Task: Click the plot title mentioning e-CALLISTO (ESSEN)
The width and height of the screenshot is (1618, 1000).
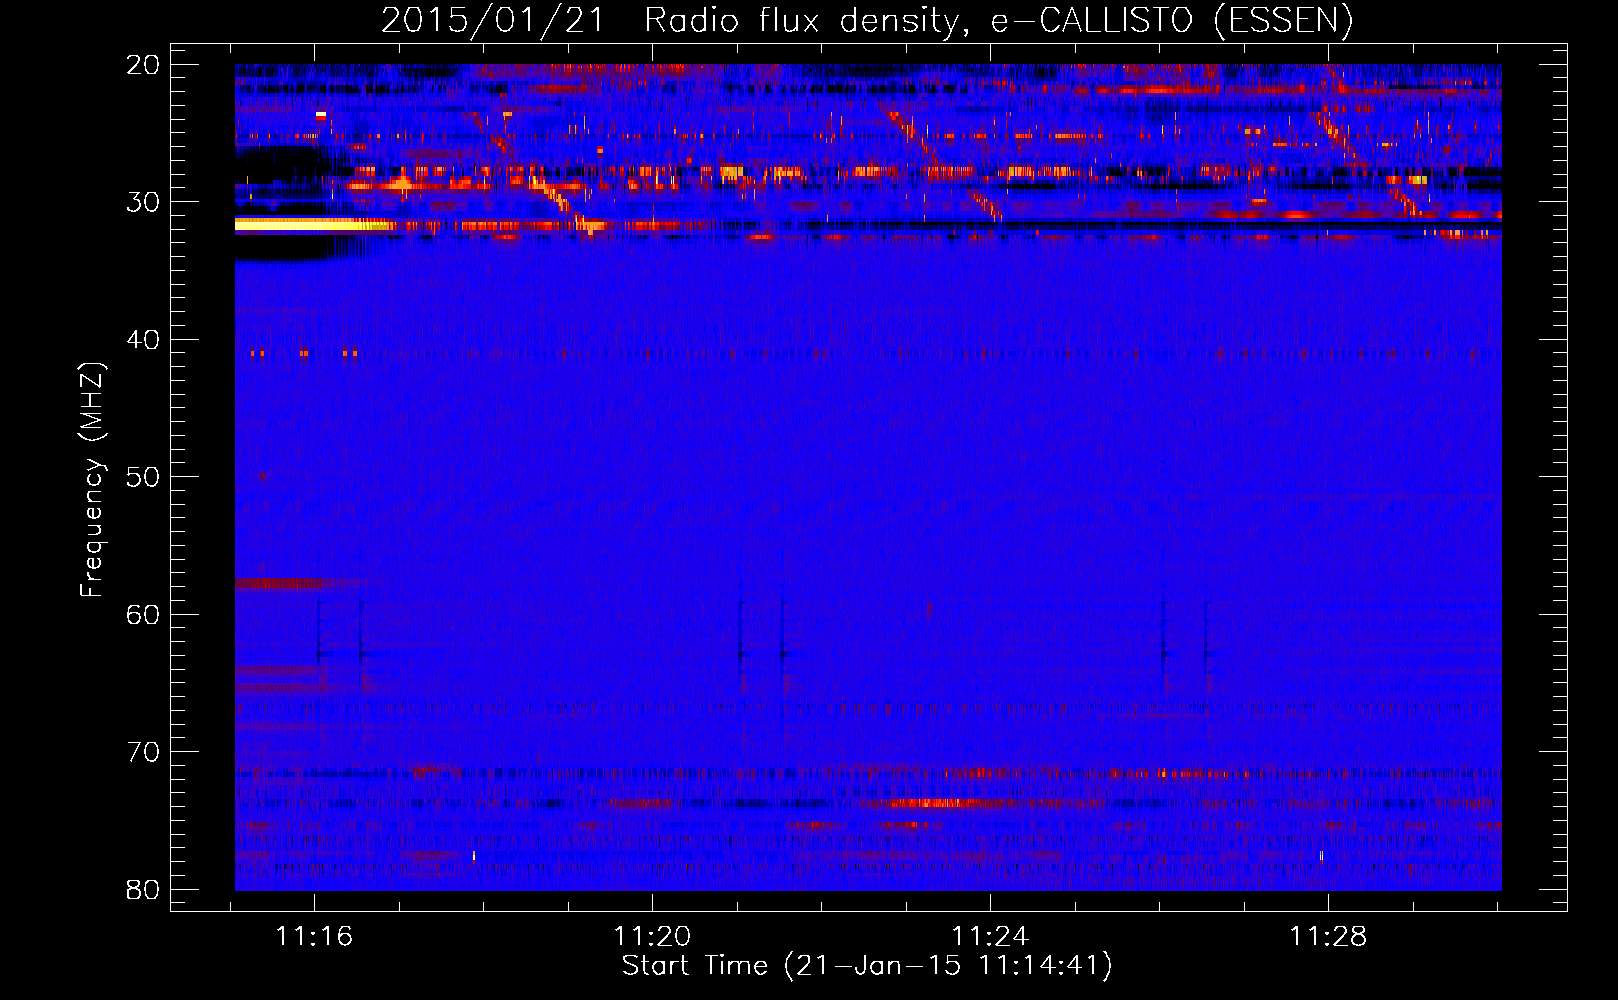Action: point(867,20)
